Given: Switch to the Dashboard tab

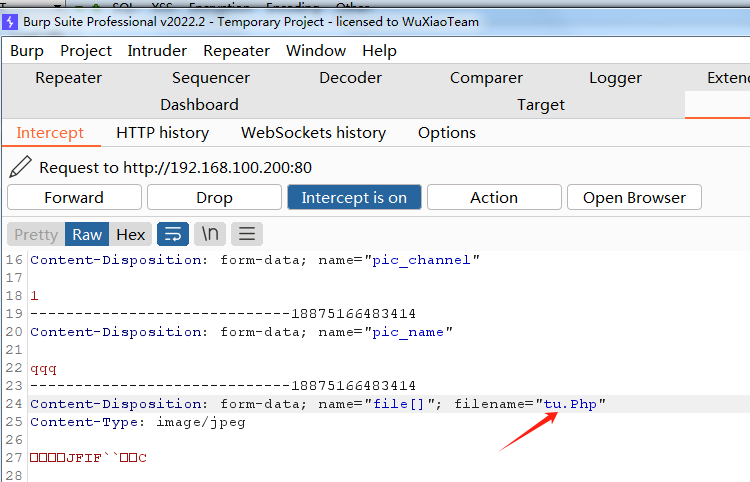Looking at the screenshot, I should (199, 105).
